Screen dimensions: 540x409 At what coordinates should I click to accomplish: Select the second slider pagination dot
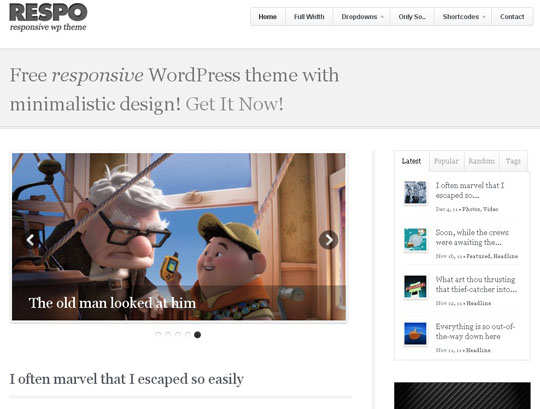coord(168,334)
